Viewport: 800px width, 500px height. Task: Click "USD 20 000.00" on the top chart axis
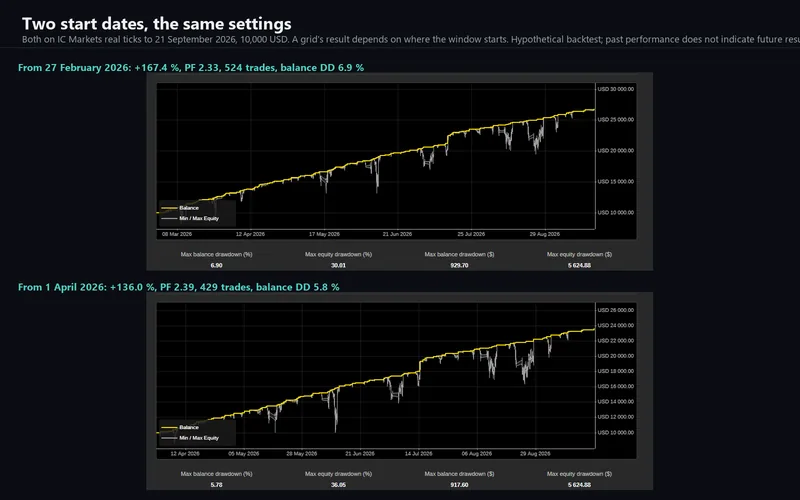[x=616, y=151]
